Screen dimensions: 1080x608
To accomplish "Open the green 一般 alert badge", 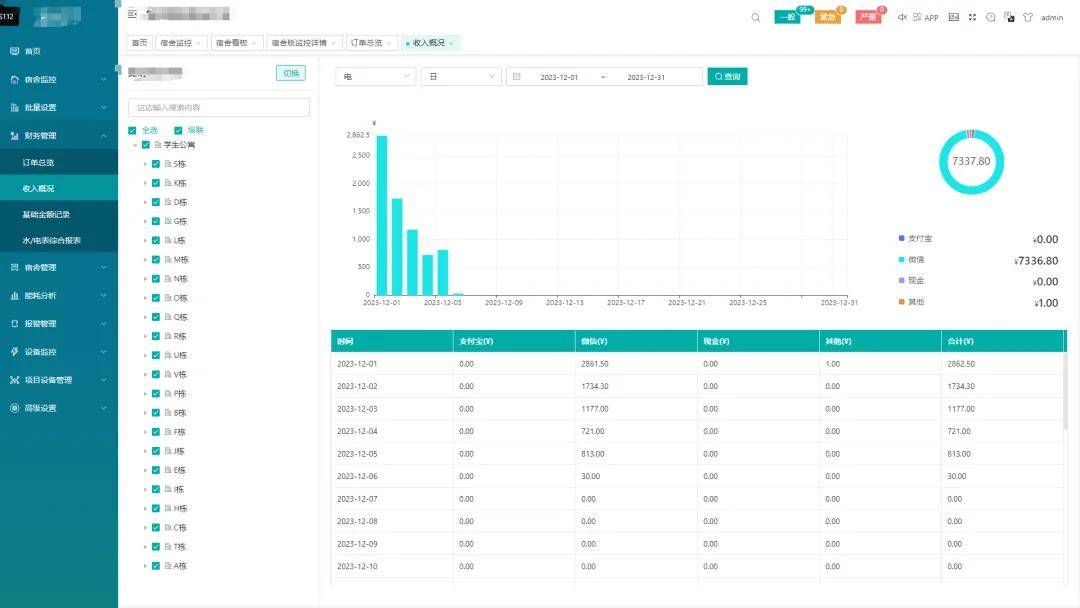I will [x=787, y=17].
